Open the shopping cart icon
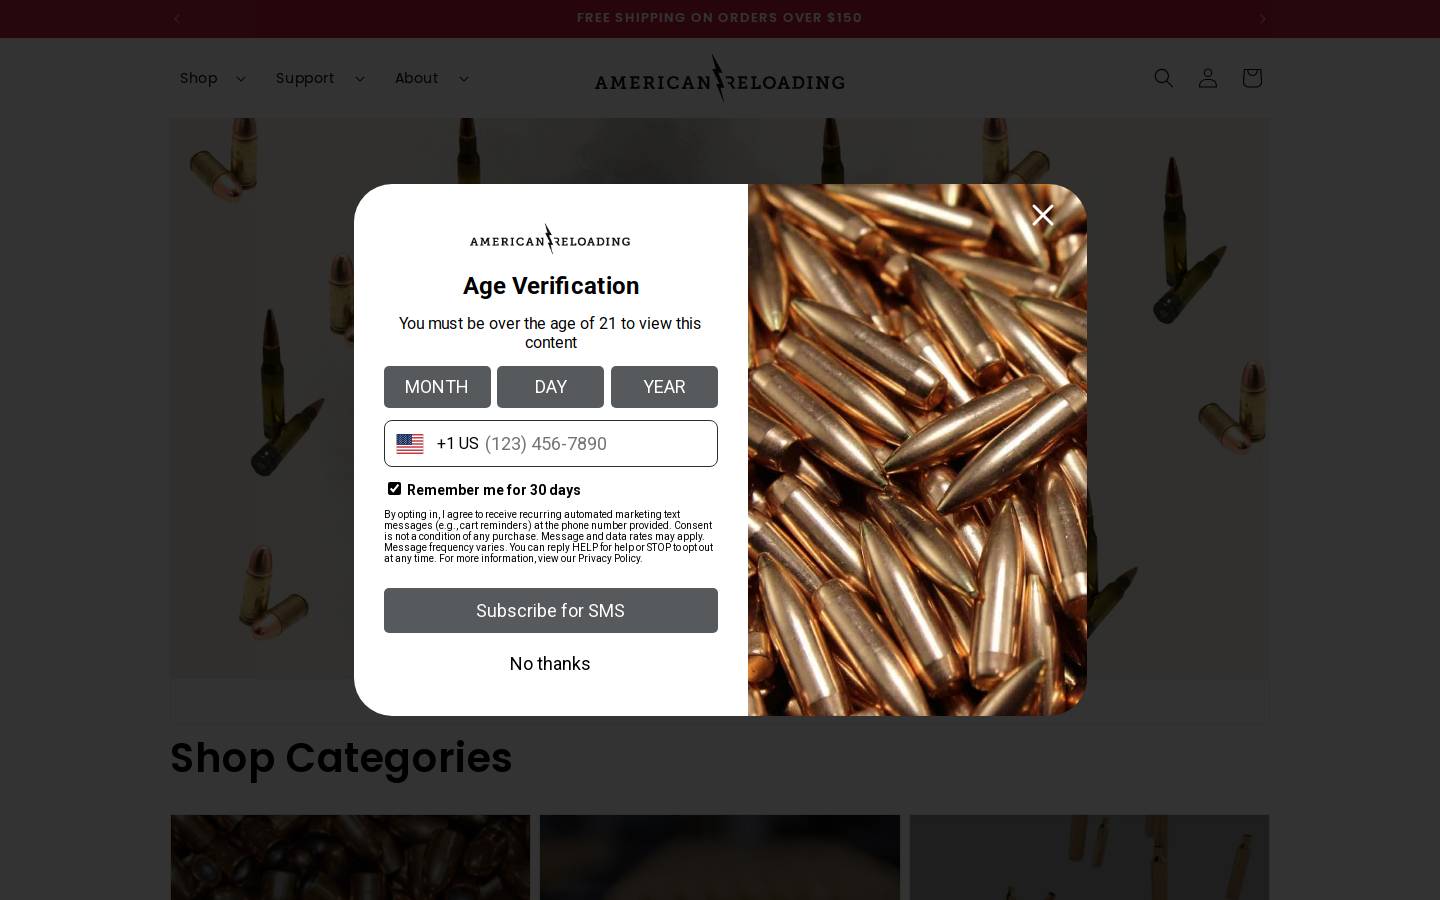This screenshot has height=900, width=1440. 1251,78
